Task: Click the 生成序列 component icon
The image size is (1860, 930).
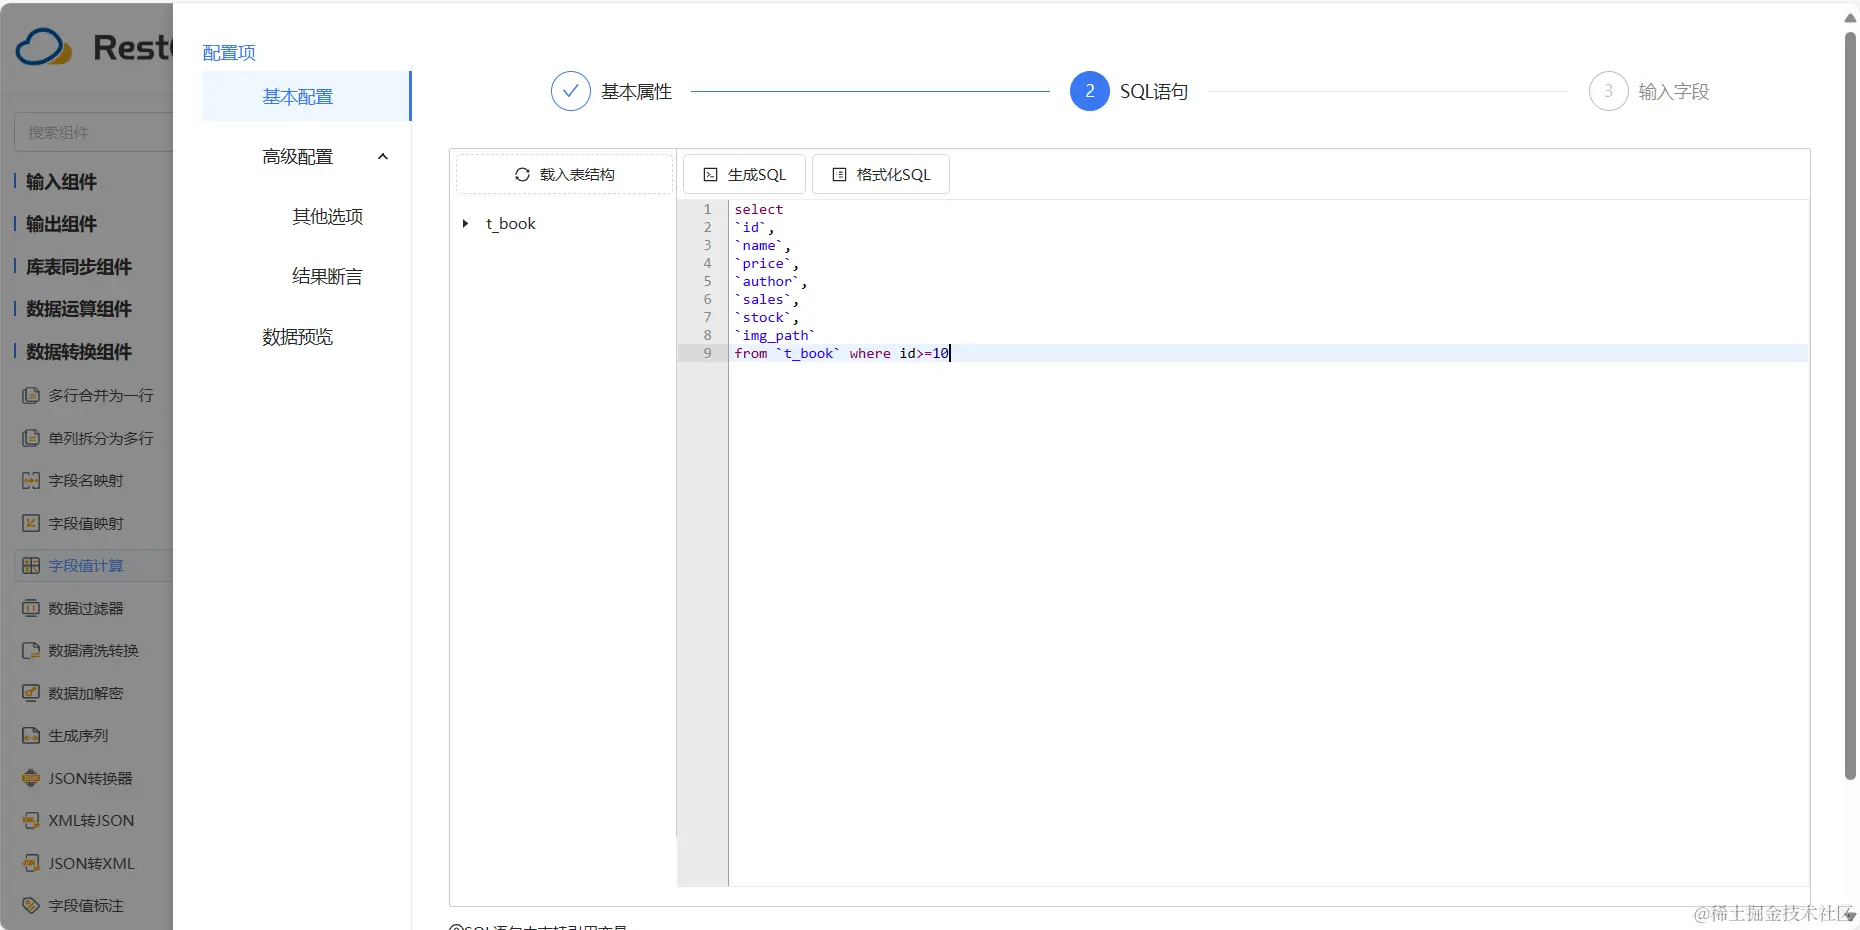Action: click(31, 736)
